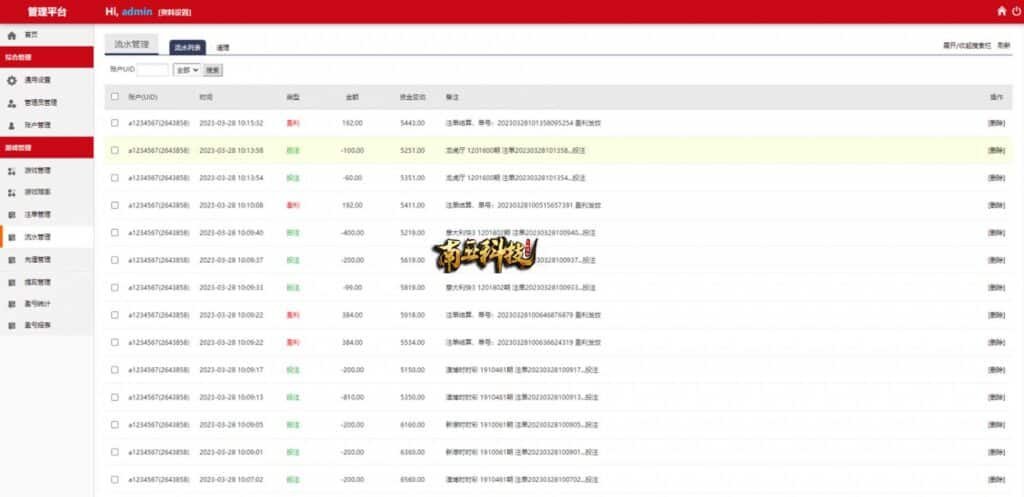Image resolution: width=1024 pixels, height=497 pixels.
Task: Click the 搜索 search button
Action: coord(213,70)
